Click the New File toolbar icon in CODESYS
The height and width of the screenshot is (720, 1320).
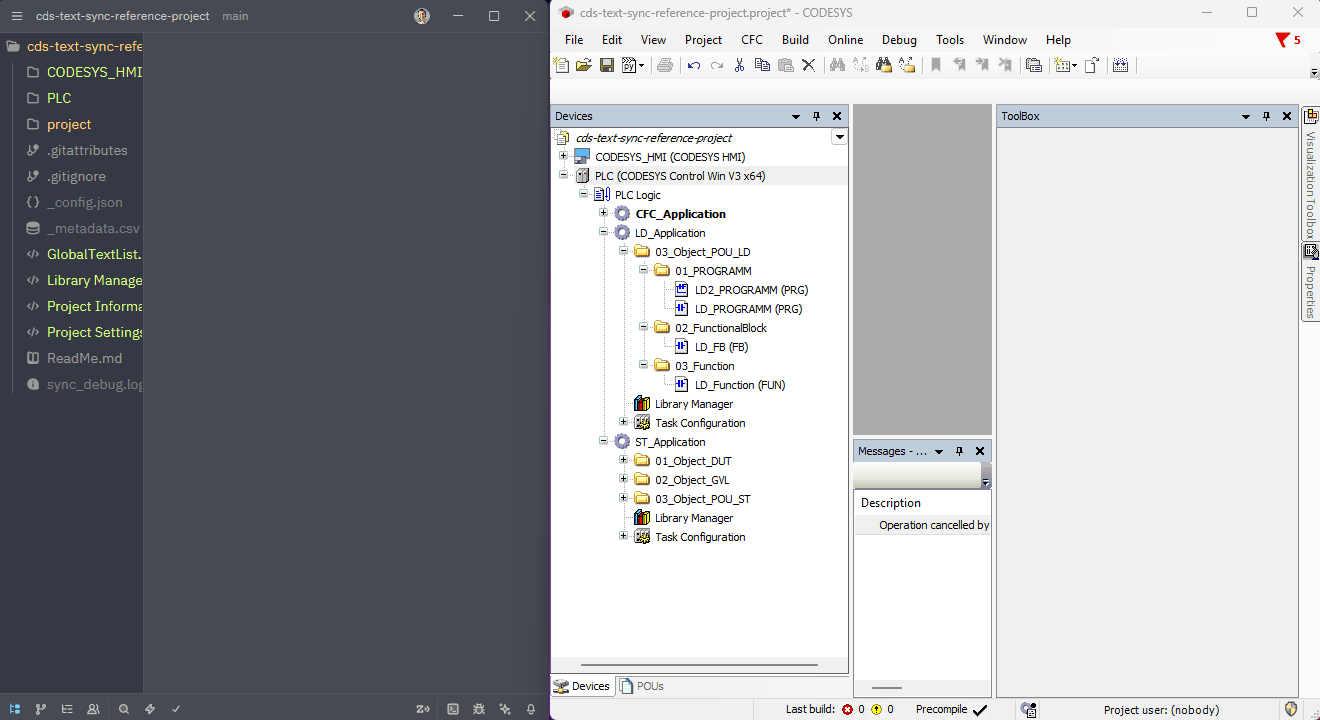[x=561, y=65]
